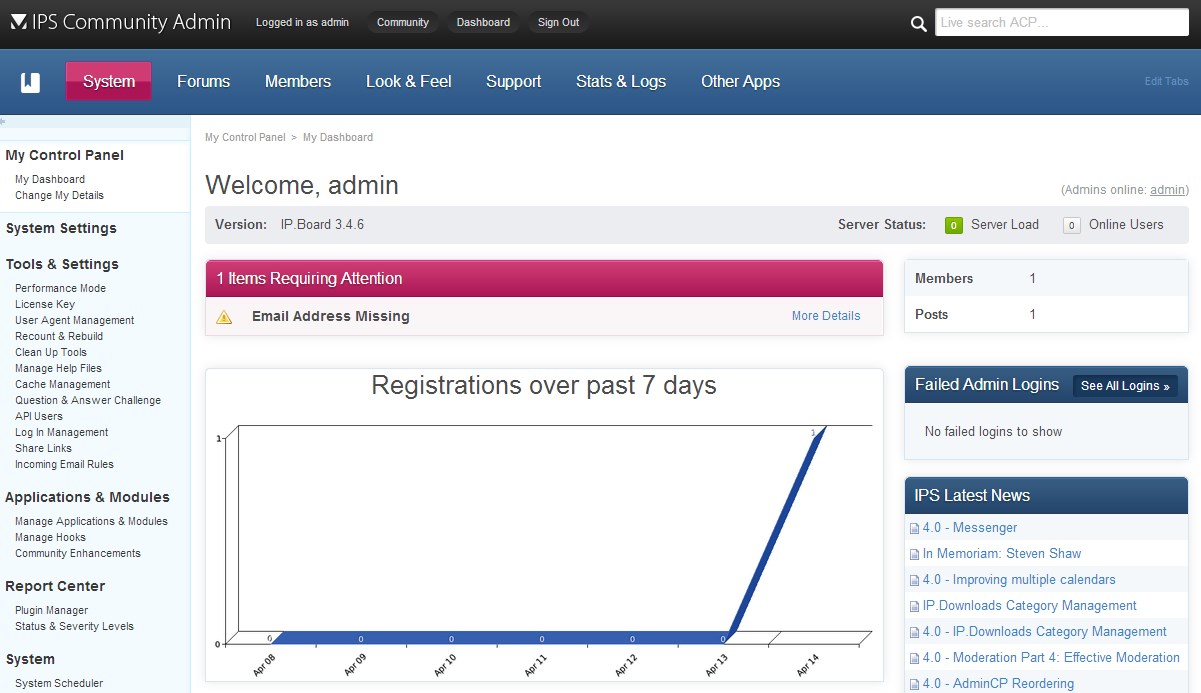This screenshot has height=693, width=1201.
Task: Go to Status & Severity Levels
Action: tap(74, 627)
